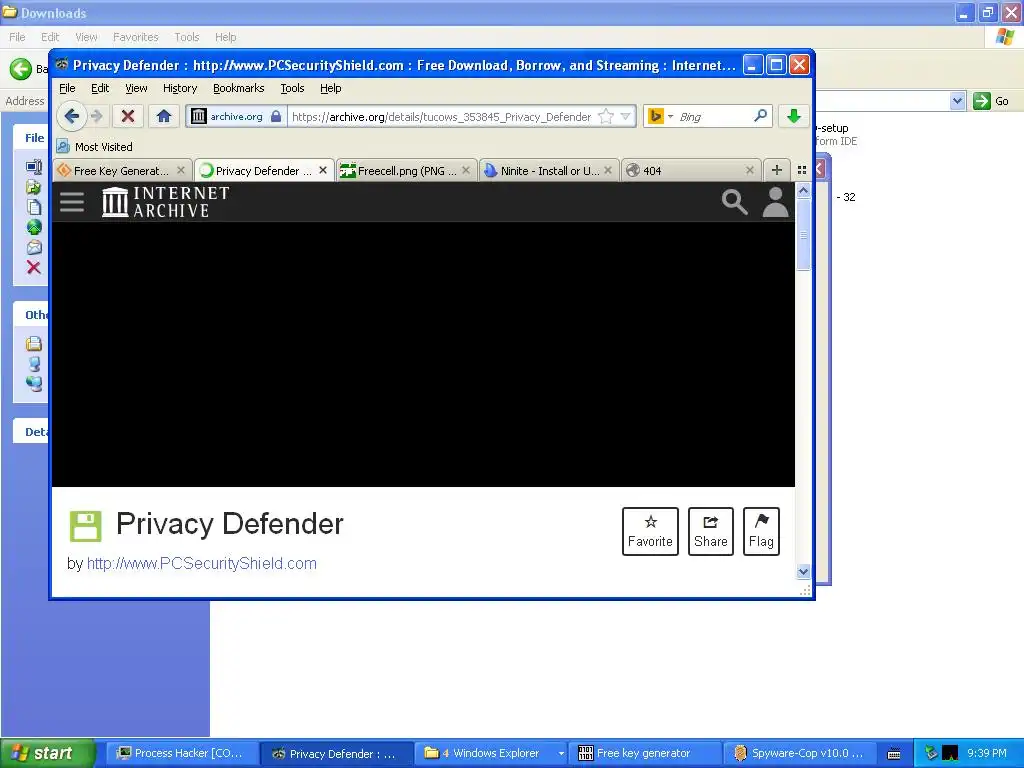This screenshot has width=1024, height=768.
Task: Click the green Back button in Downloads
Action: pyautogui.click(x=20, y=69)
